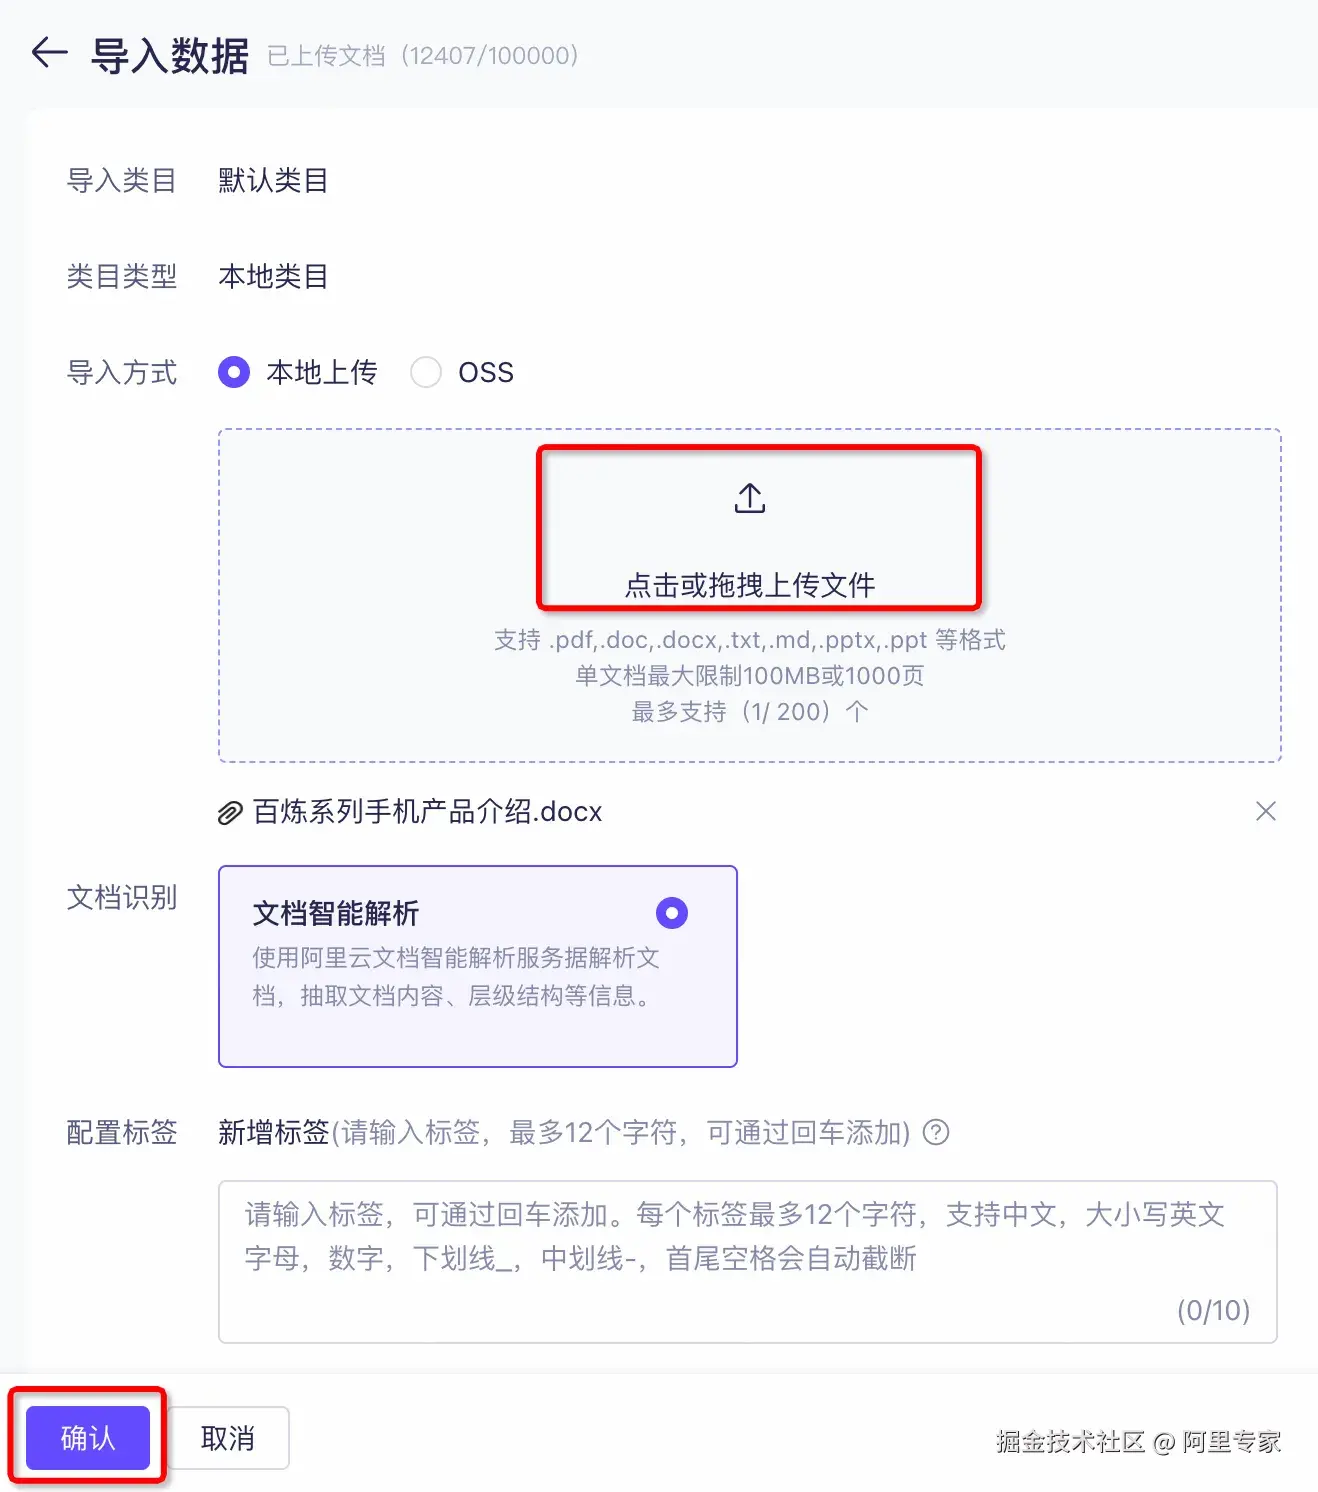Toggle the radio in the 文档智能解析 card
The width and height of the screenshot is (1318, 1492).
(671, 913)
